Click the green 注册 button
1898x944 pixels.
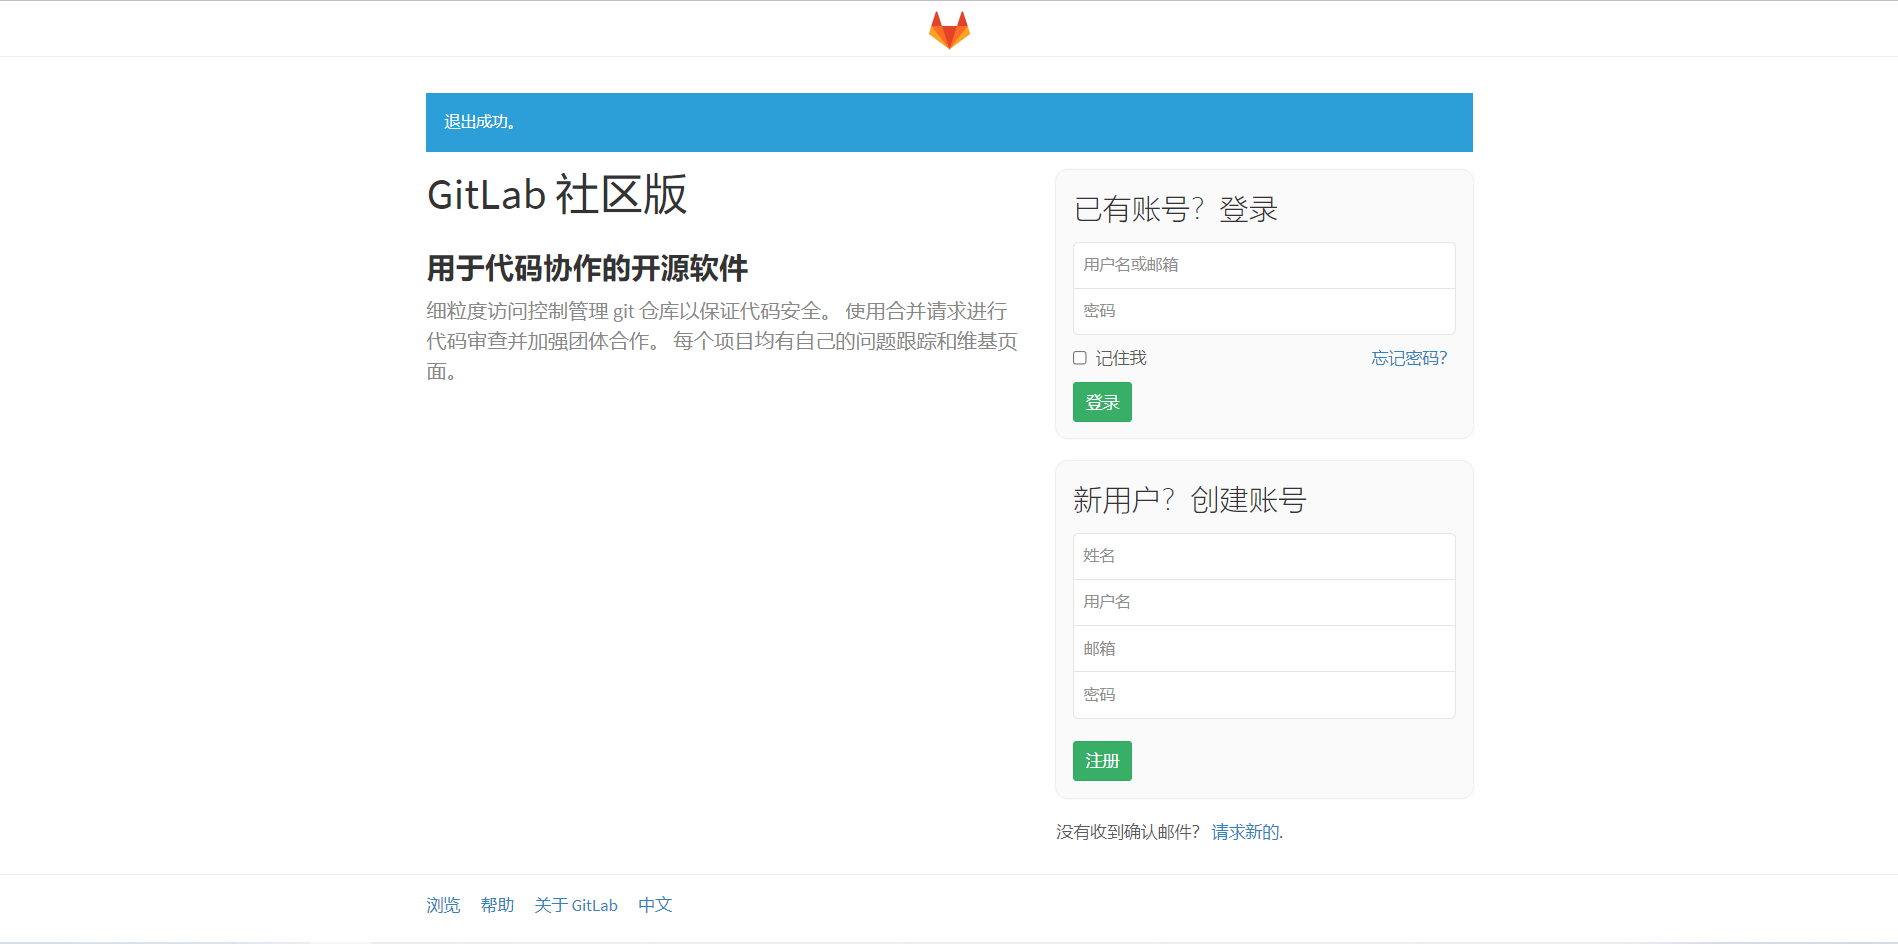[x=1102, y=761]
